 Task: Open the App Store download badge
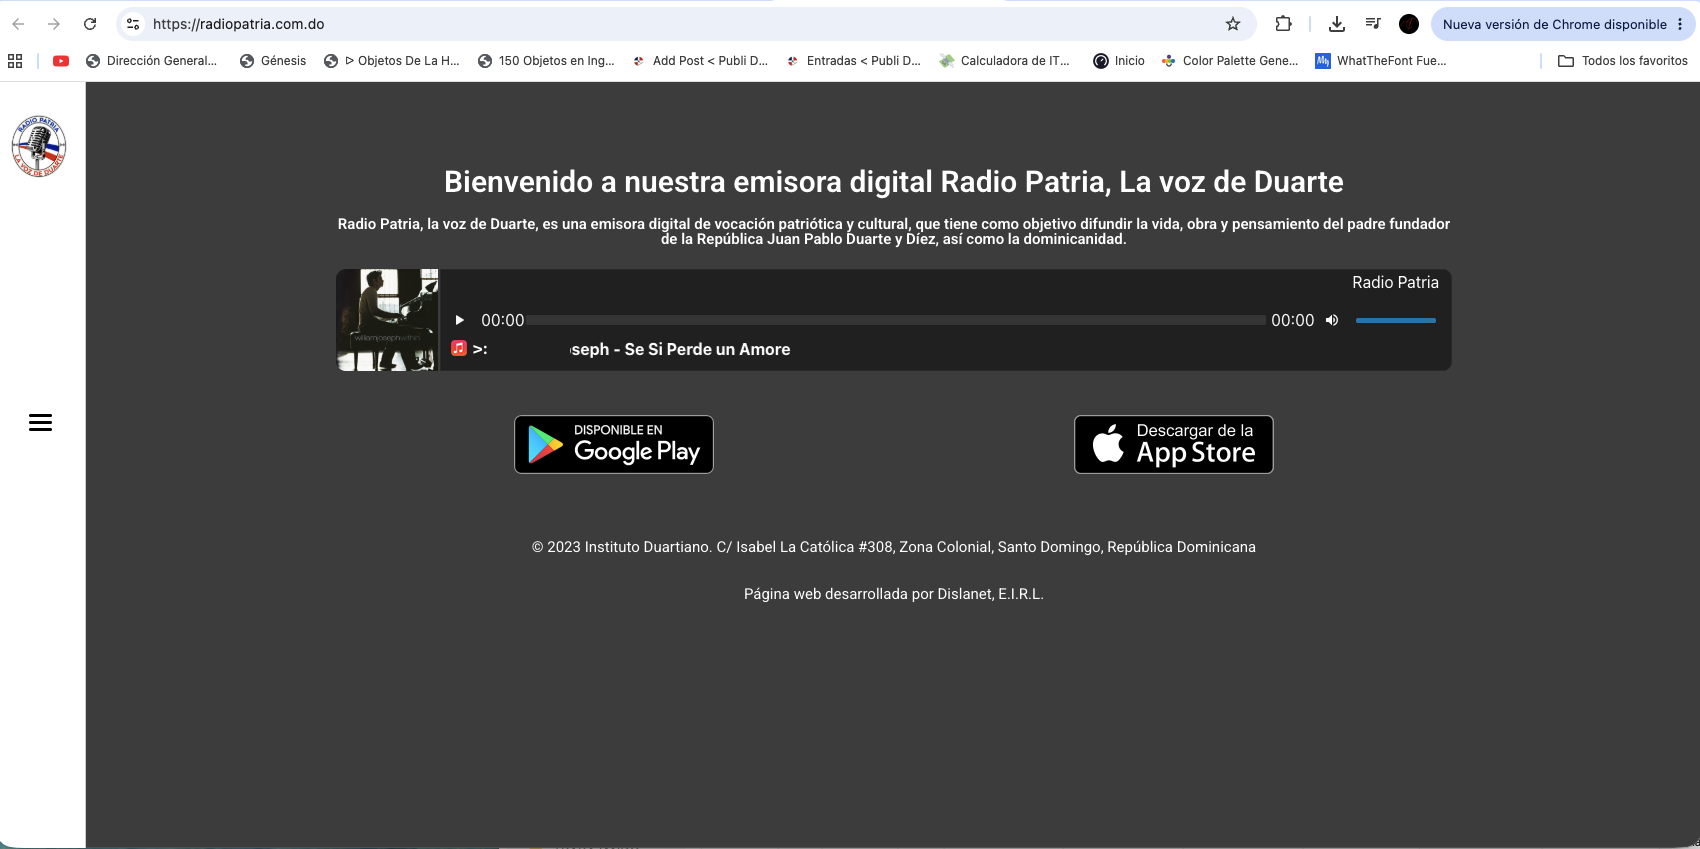tap(1174, 444)
